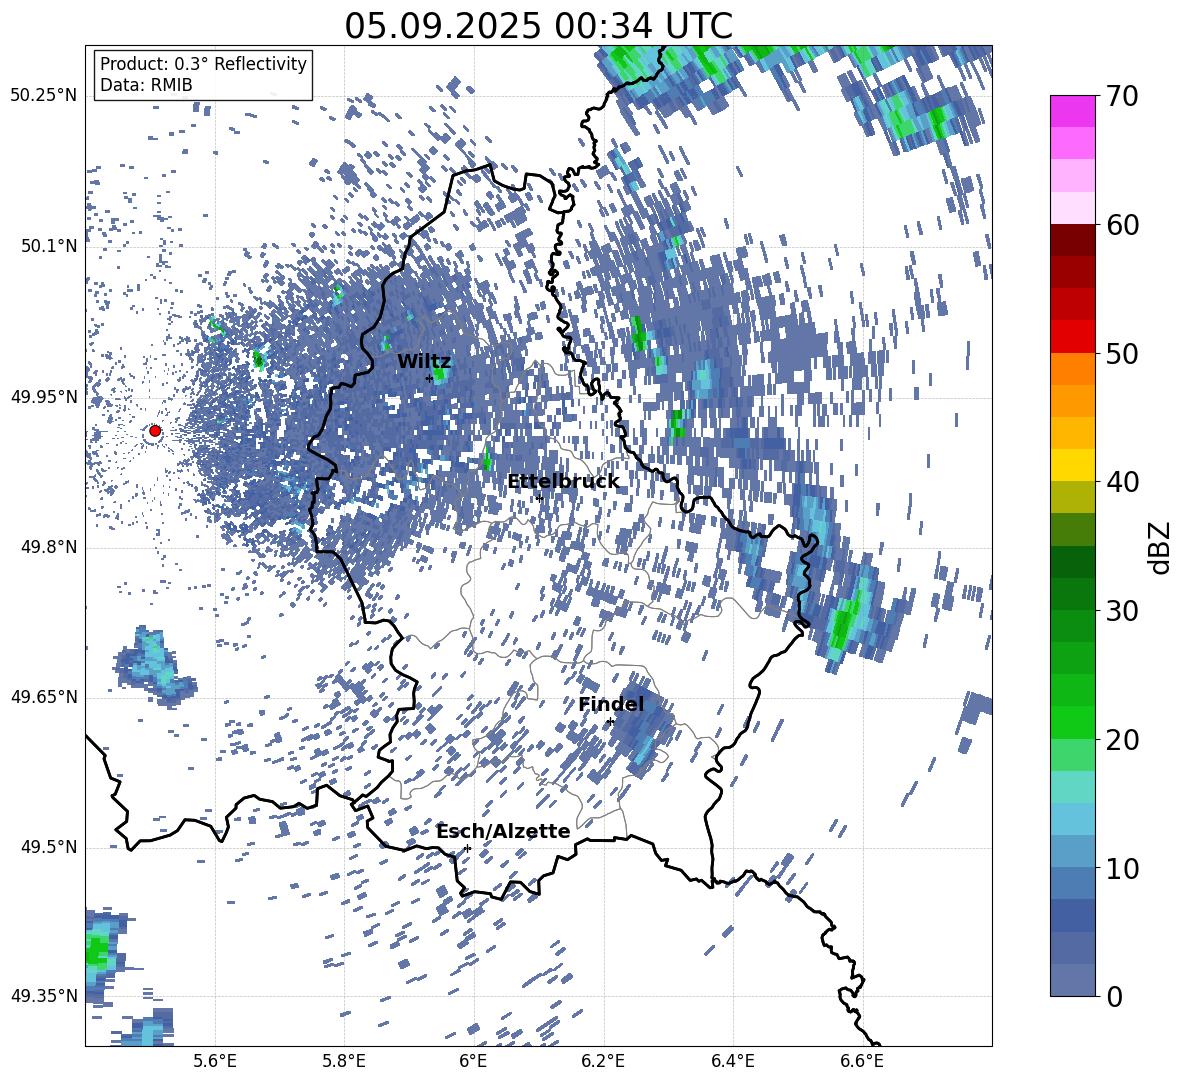Click the 49.35°N latitude label
This screenshot has height=1081, width=1184.
(45, 996)
